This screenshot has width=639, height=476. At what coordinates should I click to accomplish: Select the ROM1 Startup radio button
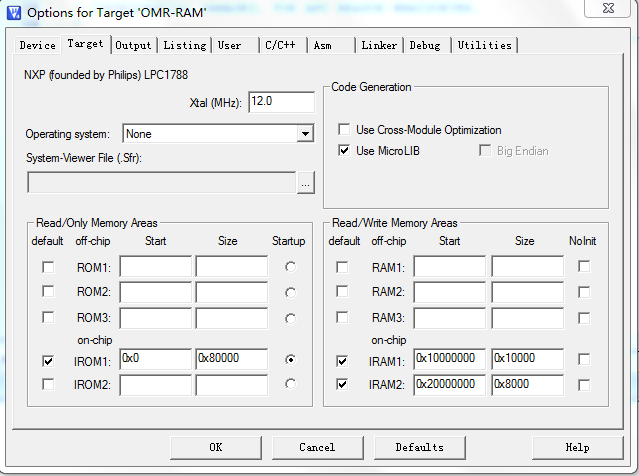coord(290,267)
